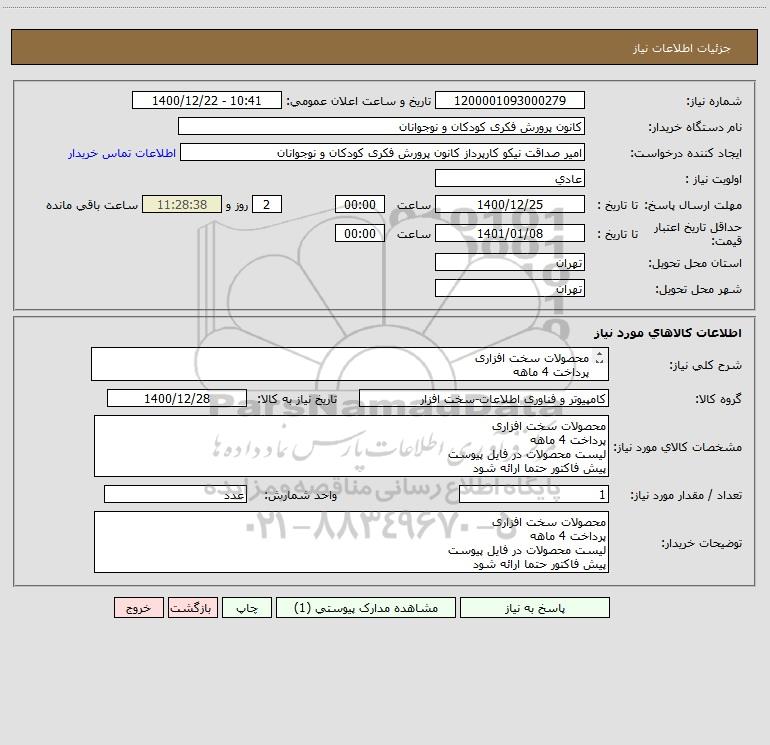This screenshot has width=770, height=745.
Task: Open مشاهده مدارک پیوستی (1) attachments
Action: pyautogui.click(x=366, y=608)
